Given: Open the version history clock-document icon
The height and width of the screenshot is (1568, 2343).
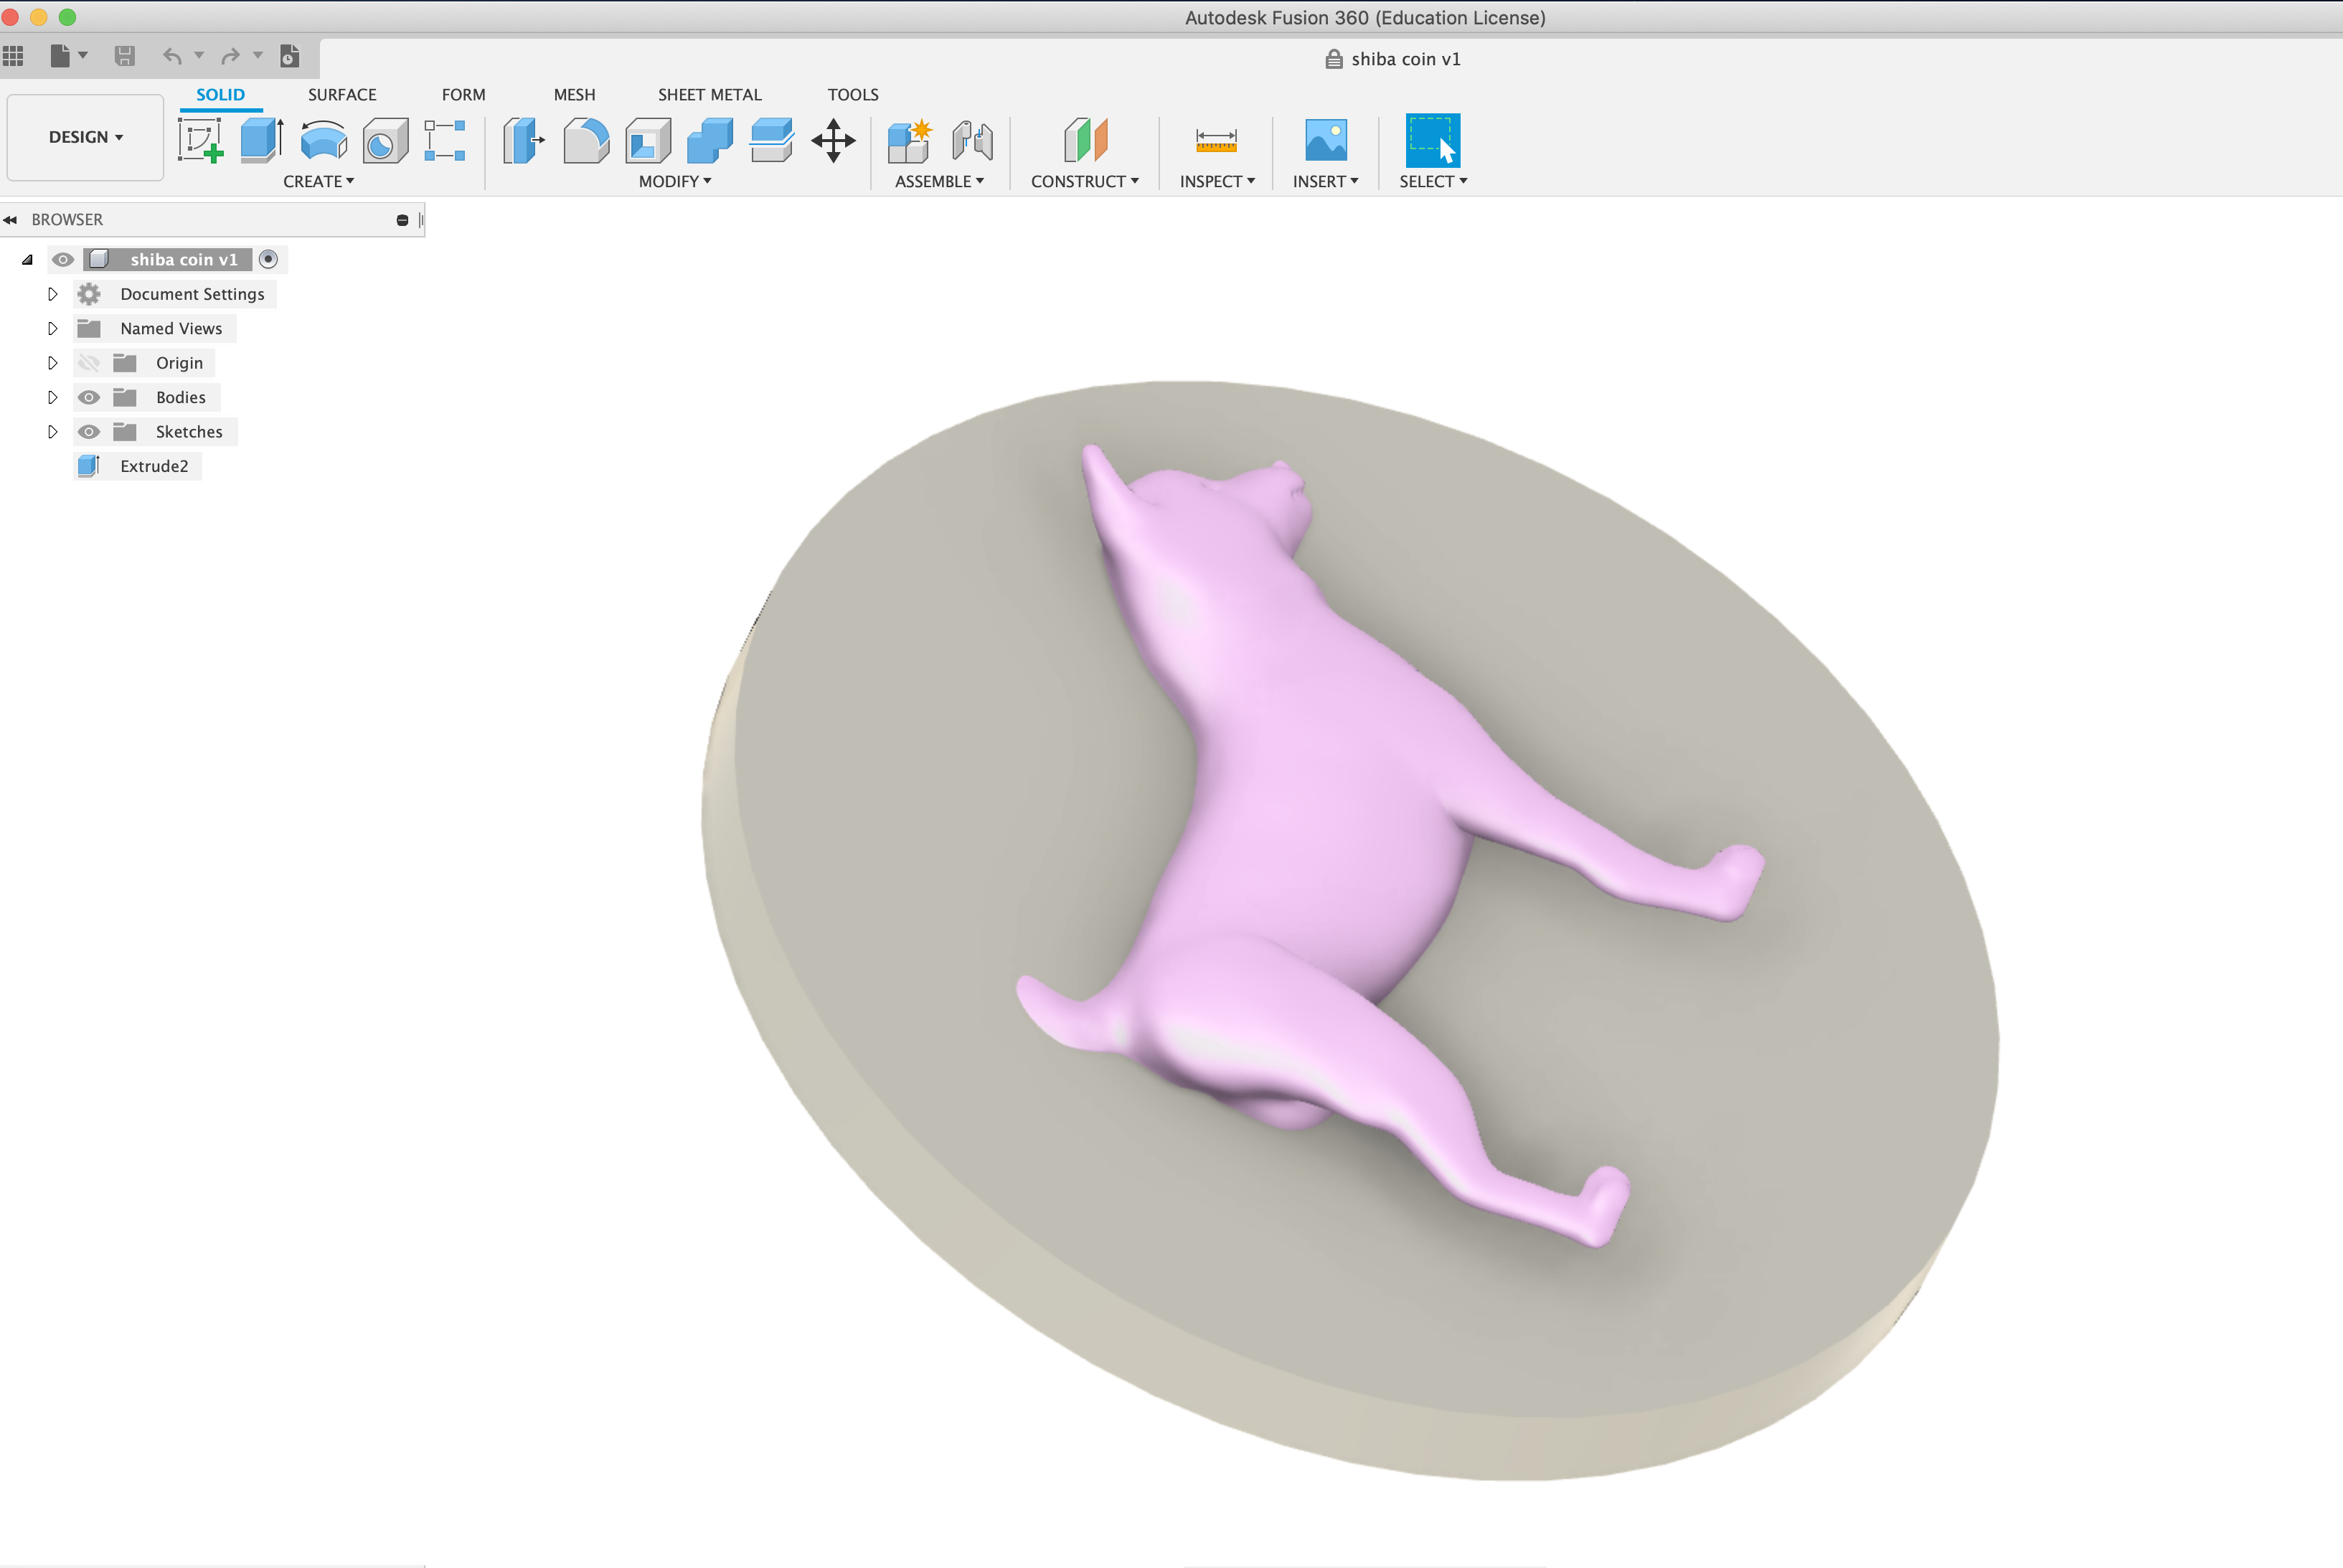Looking at the screenshot, I should coord(289,56).
